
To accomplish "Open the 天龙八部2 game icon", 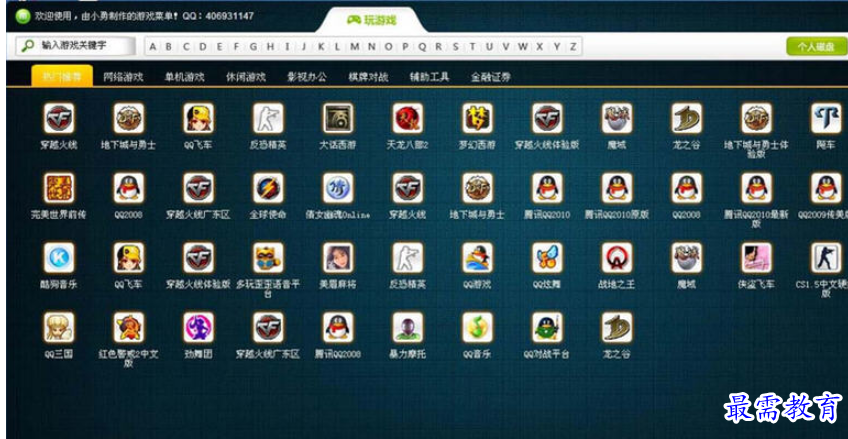I will click(408, 118).
